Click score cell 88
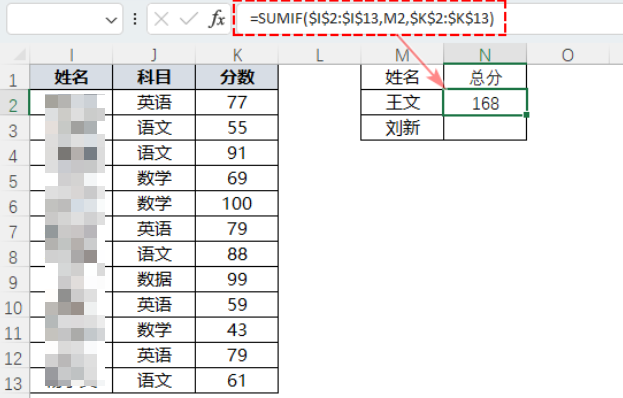 pos(237,254)
